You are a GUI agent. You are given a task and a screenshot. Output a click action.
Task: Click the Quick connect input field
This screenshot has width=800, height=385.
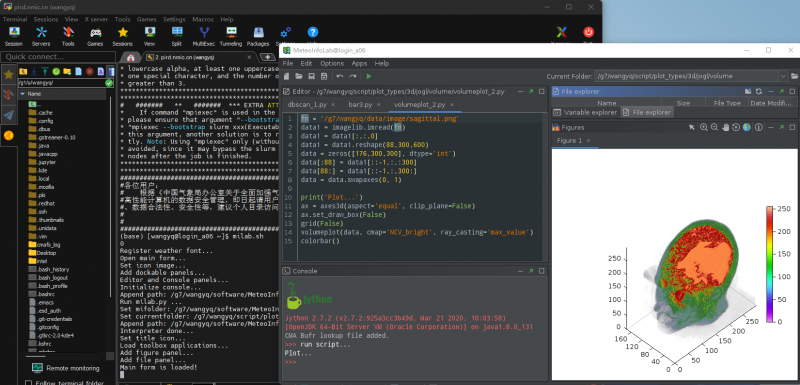point(58,57)
